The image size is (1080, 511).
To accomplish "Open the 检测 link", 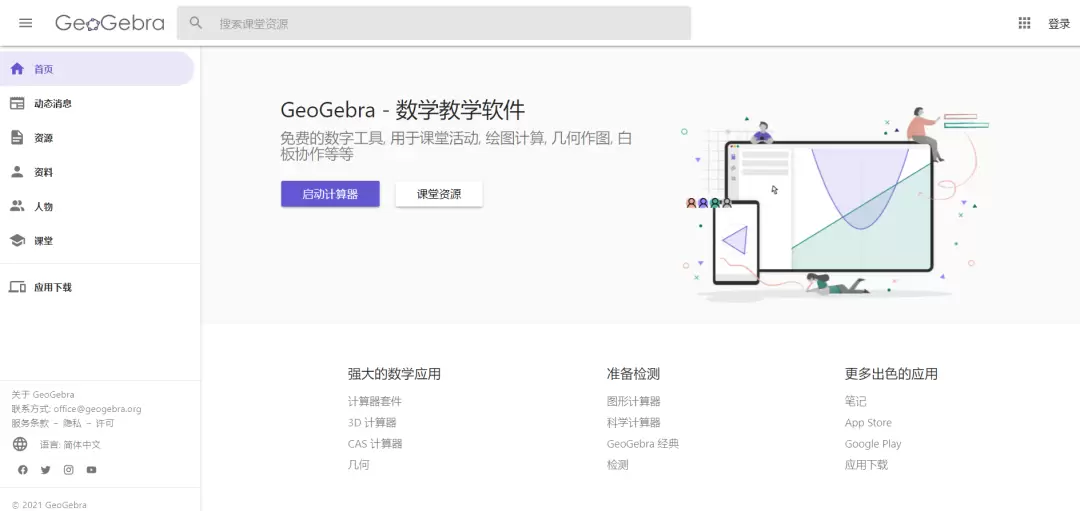I will point(617,465).
